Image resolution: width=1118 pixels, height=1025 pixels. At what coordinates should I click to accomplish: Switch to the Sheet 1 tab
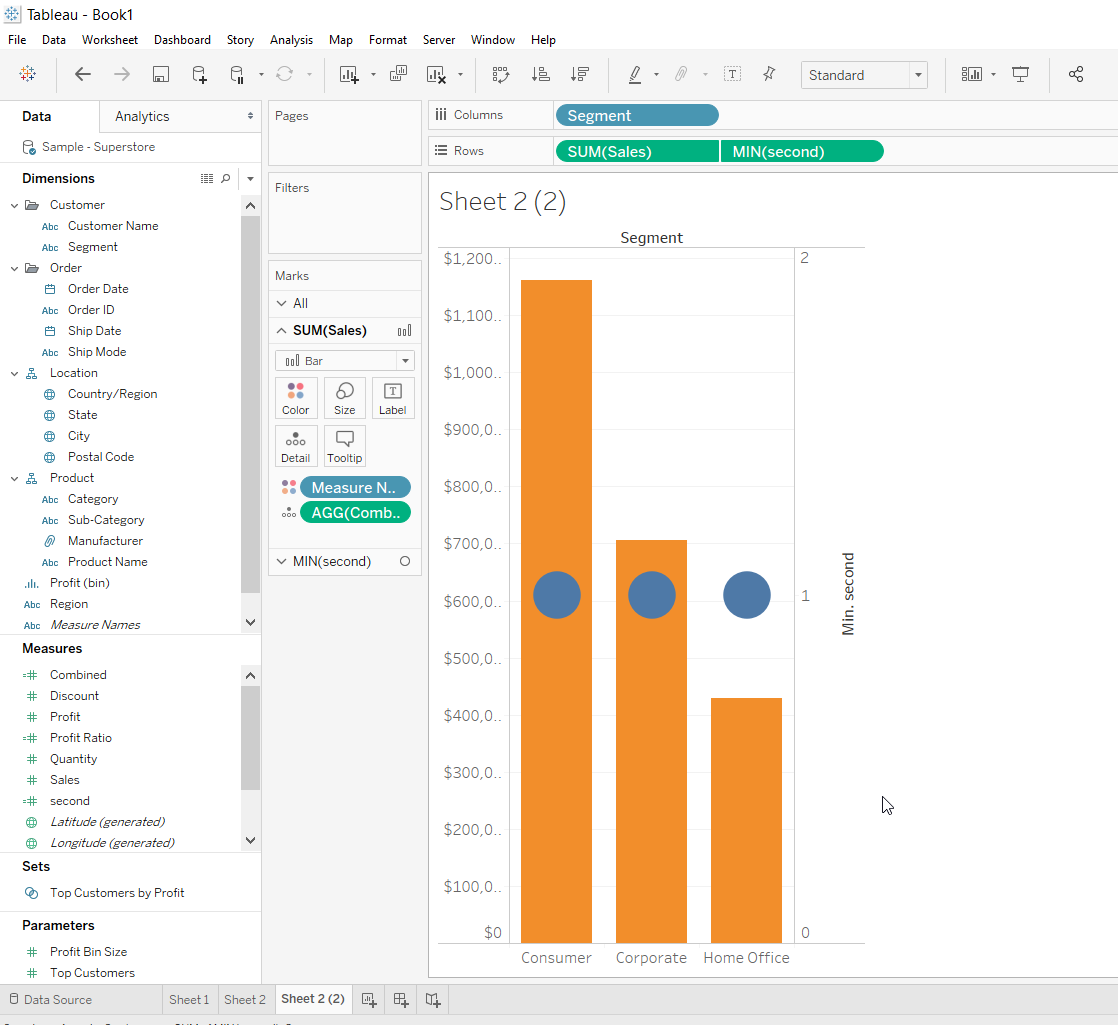[189, 999]
